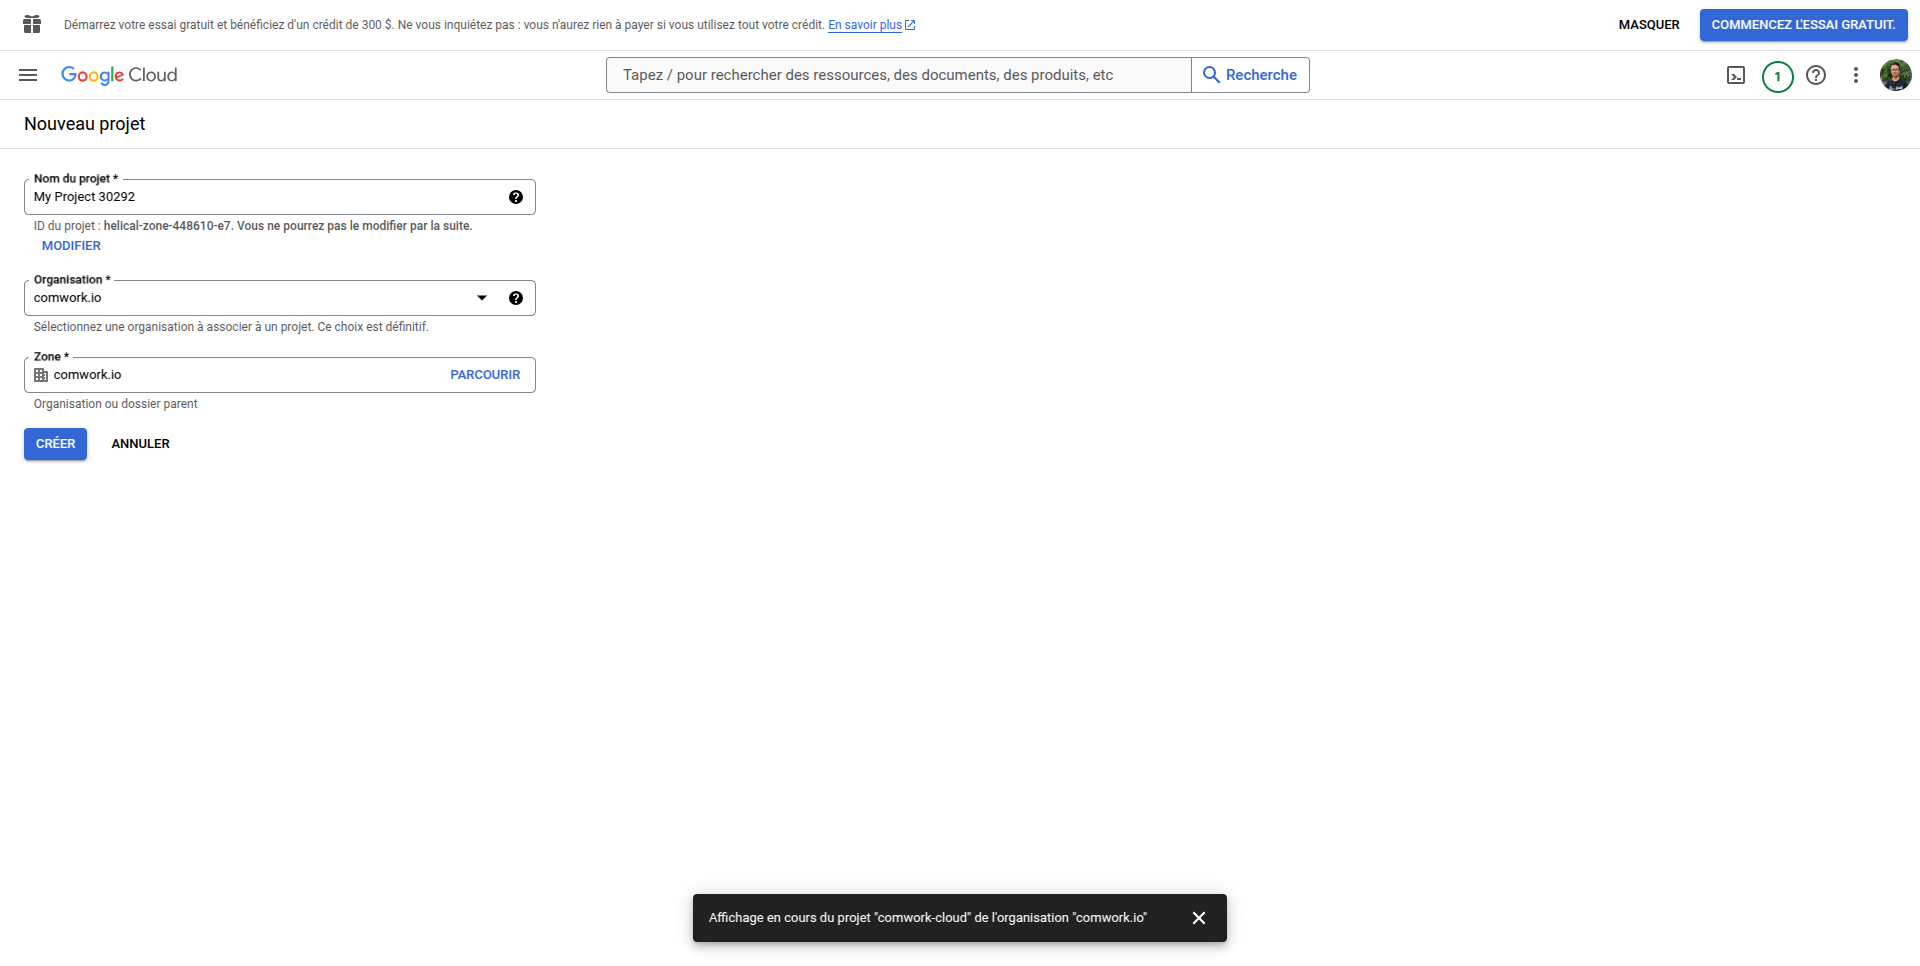The width and height of the screenshot is (1920, 966).
Task: Click 'Sélectionnez une organisation' helper text
Action: coord(231,327)
